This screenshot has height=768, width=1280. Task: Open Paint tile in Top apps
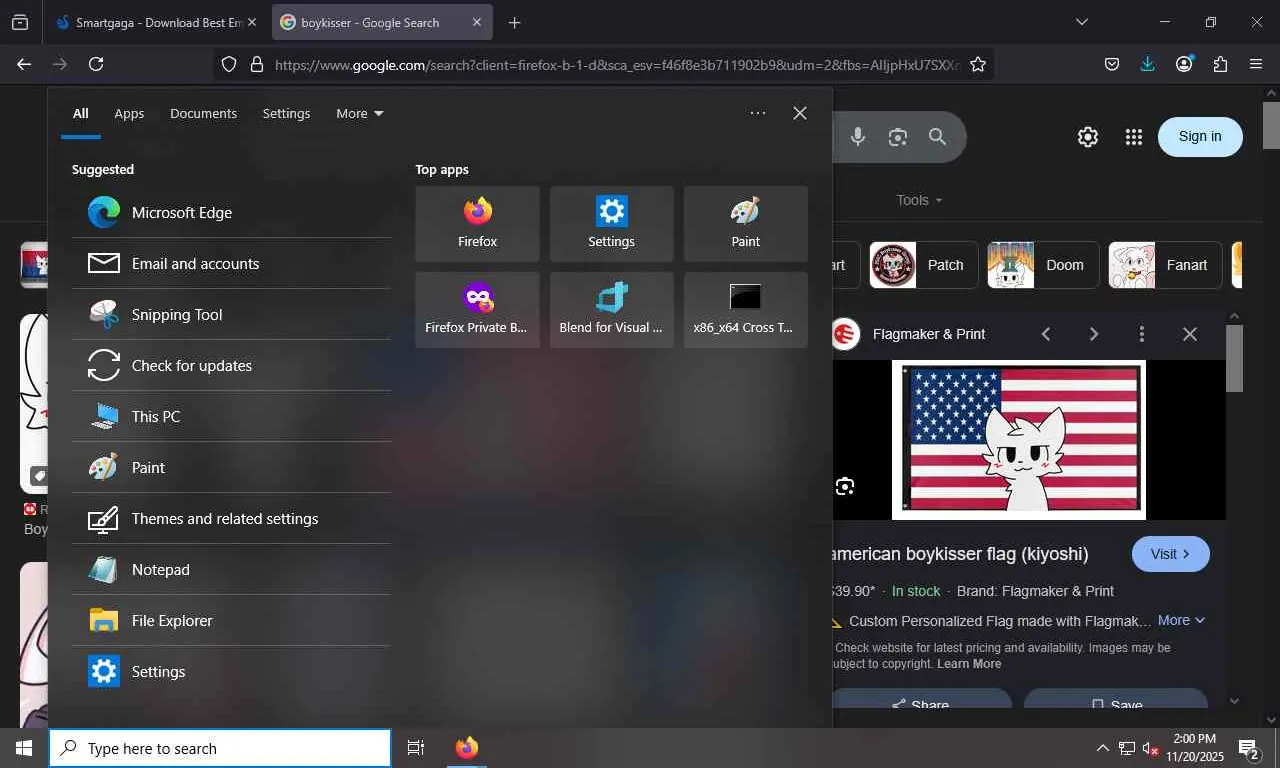[x=746, y=224]
